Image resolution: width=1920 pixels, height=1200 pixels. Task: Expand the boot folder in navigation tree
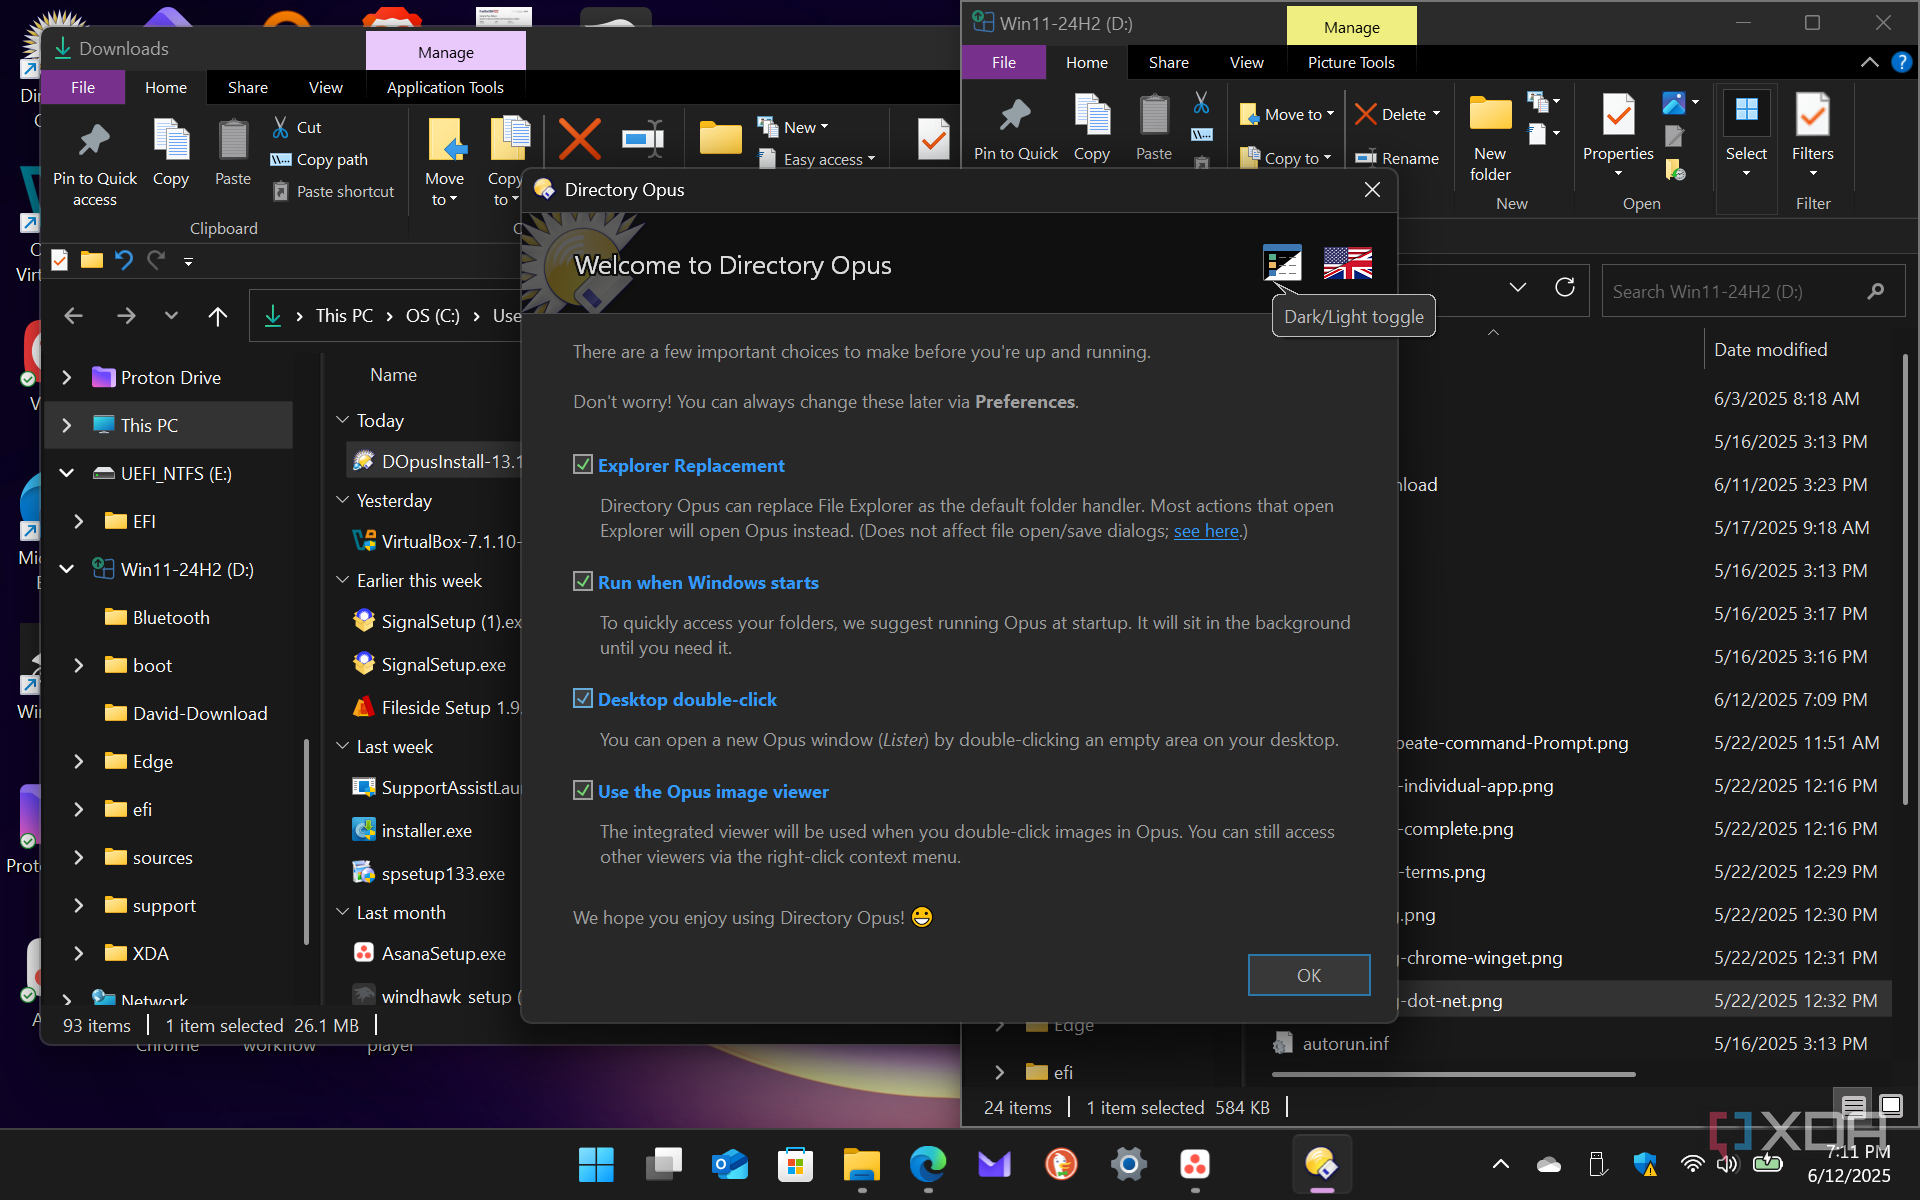tap(78, 665)
